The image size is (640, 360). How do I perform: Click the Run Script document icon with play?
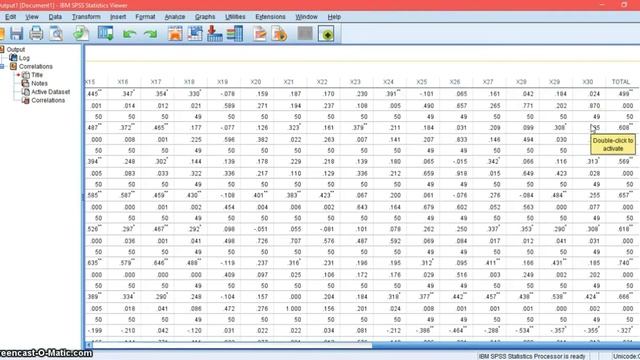click(280, 33)
